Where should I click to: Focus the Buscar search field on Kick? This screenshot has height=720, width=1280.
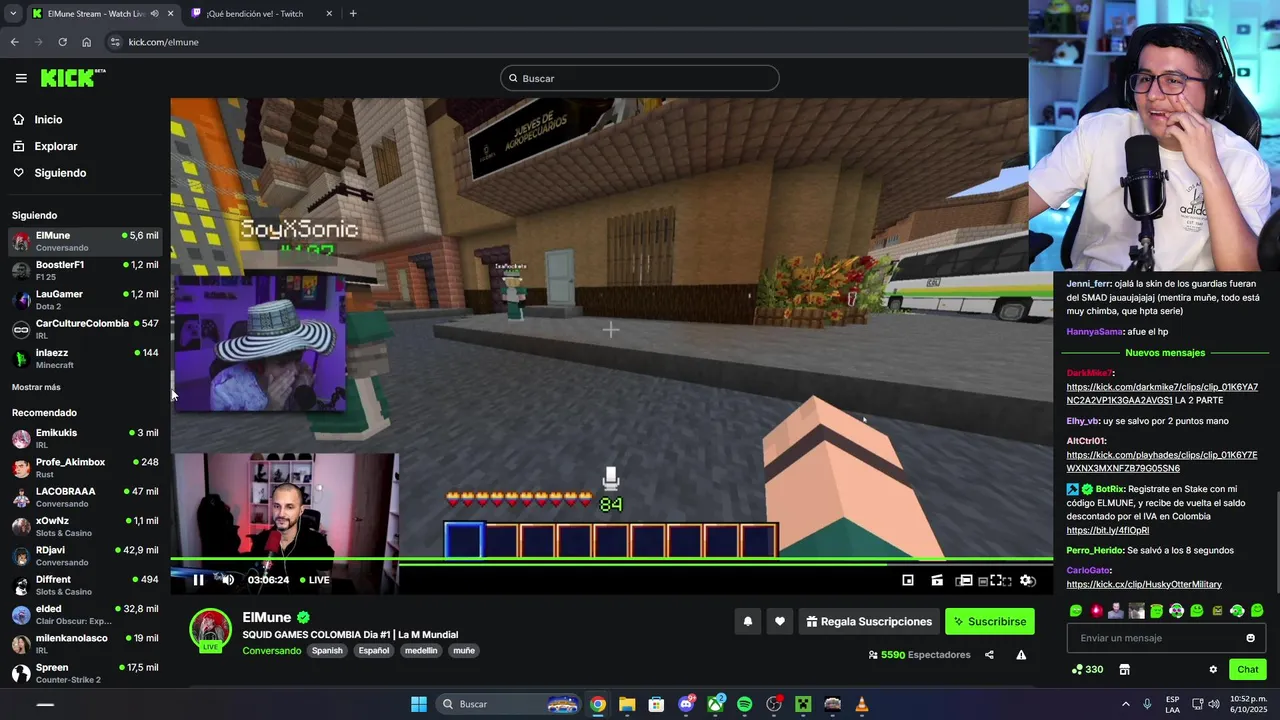(x=640, y=78)
